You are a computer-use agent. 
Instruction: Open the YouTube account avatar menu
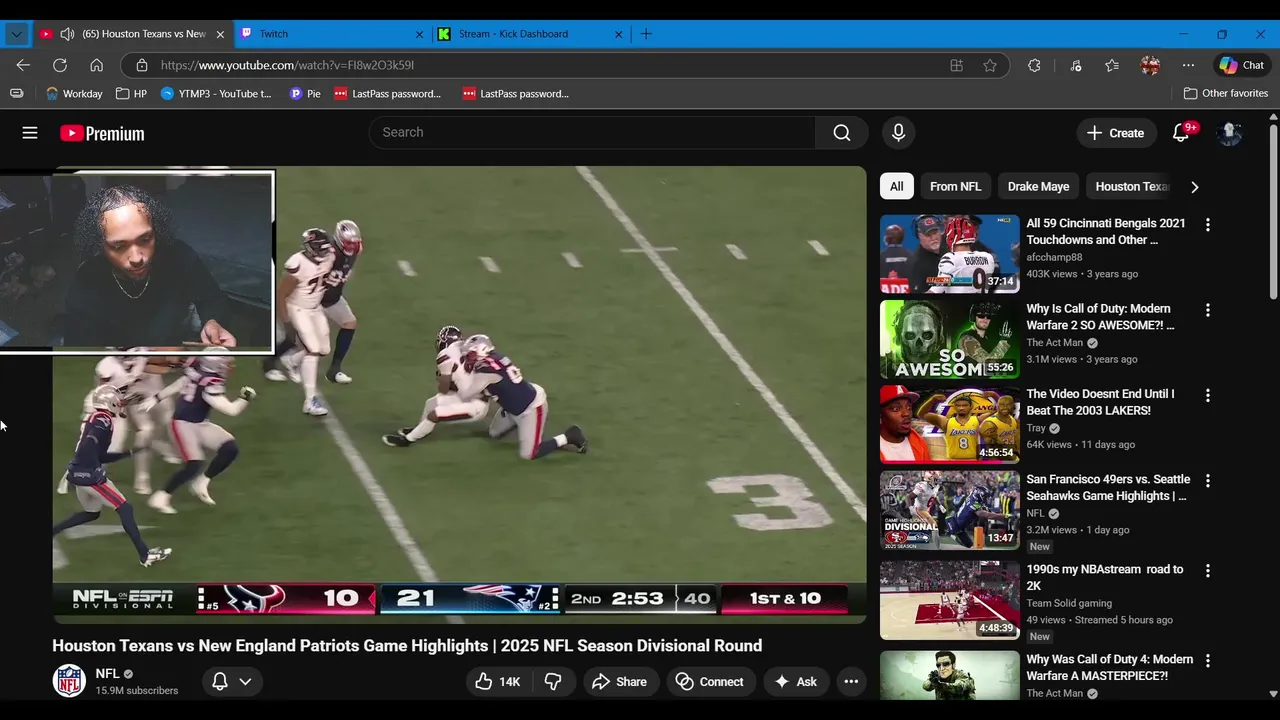(1230, 133)
